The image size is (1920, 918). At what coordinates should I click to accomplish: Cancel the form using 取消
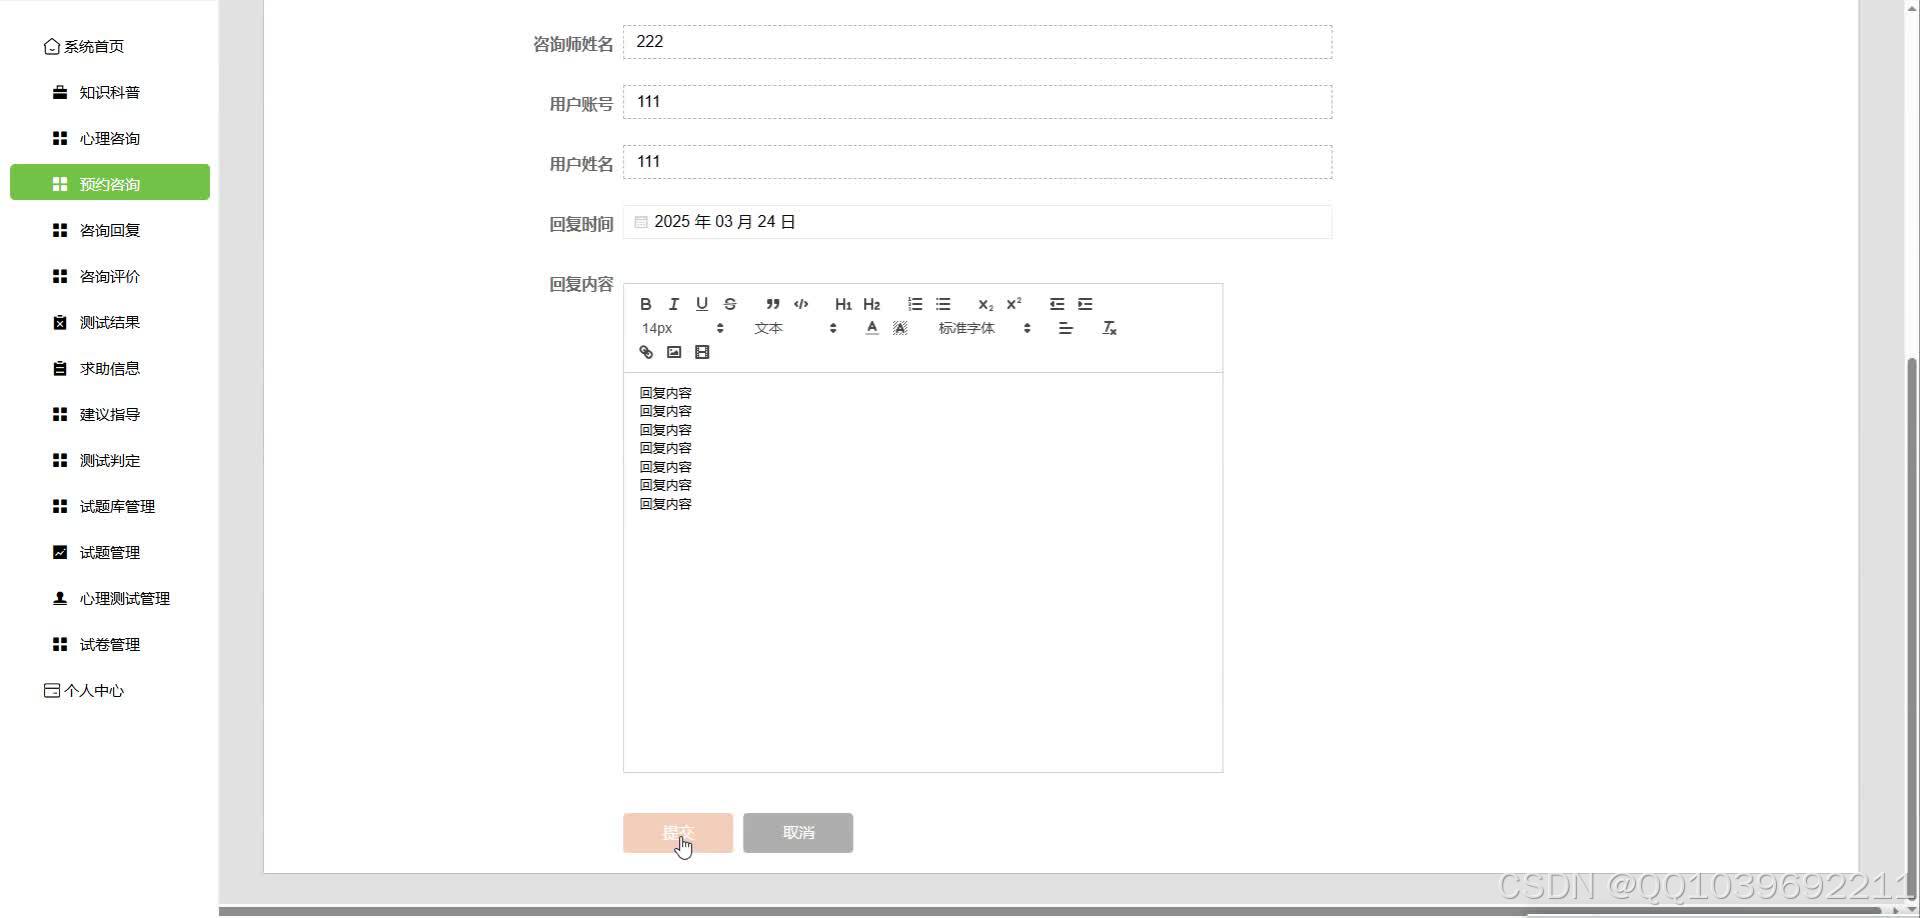pos(797,832)
